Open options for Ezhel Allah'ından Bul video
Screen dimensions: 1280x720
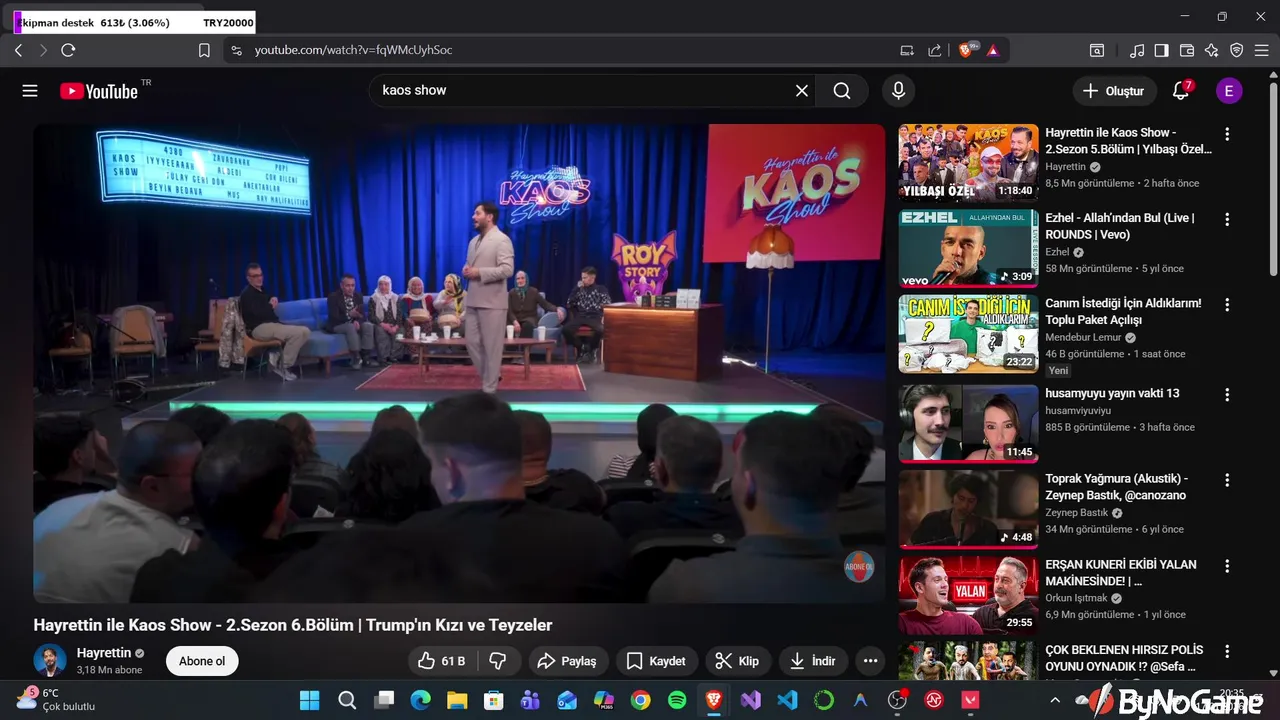(1227, 219)
